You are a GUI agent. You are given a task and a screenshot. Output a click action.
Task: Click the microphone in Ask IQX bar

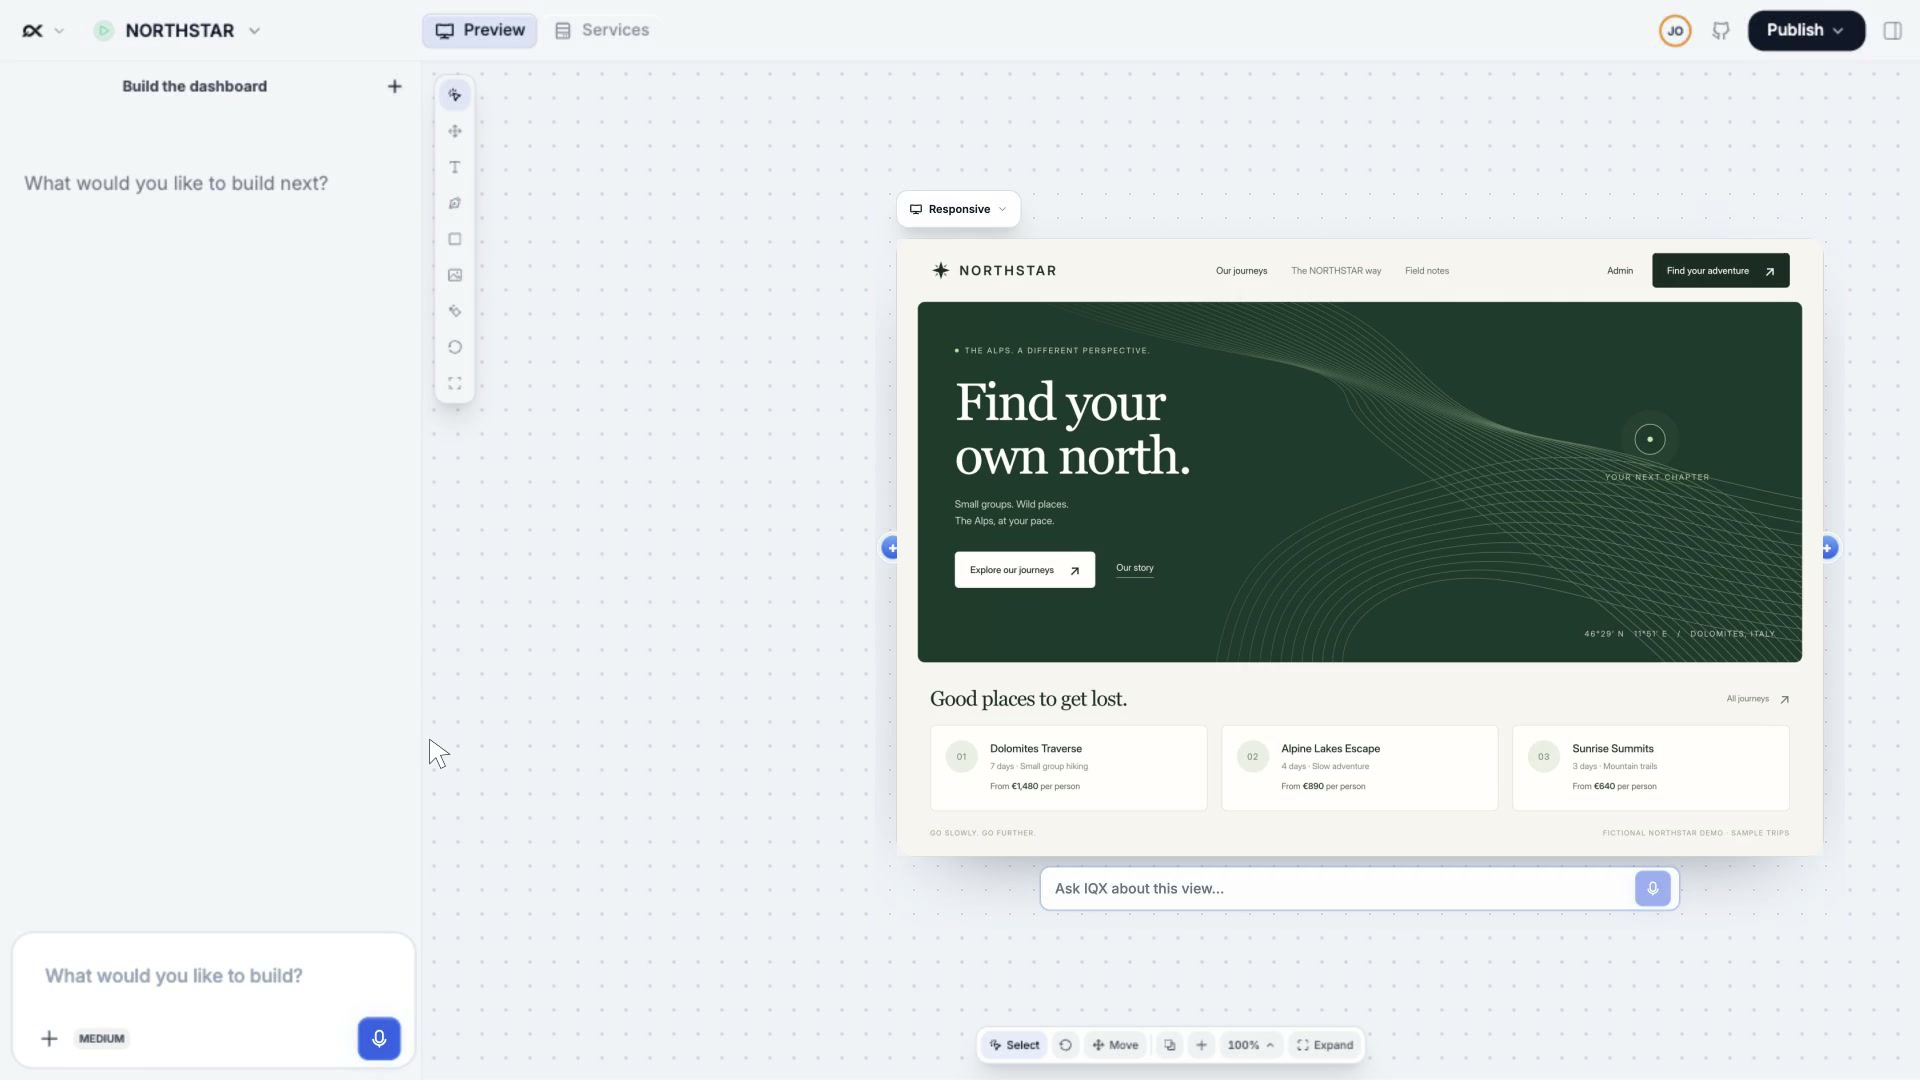pyautogui.click(x=1653, y=888)
